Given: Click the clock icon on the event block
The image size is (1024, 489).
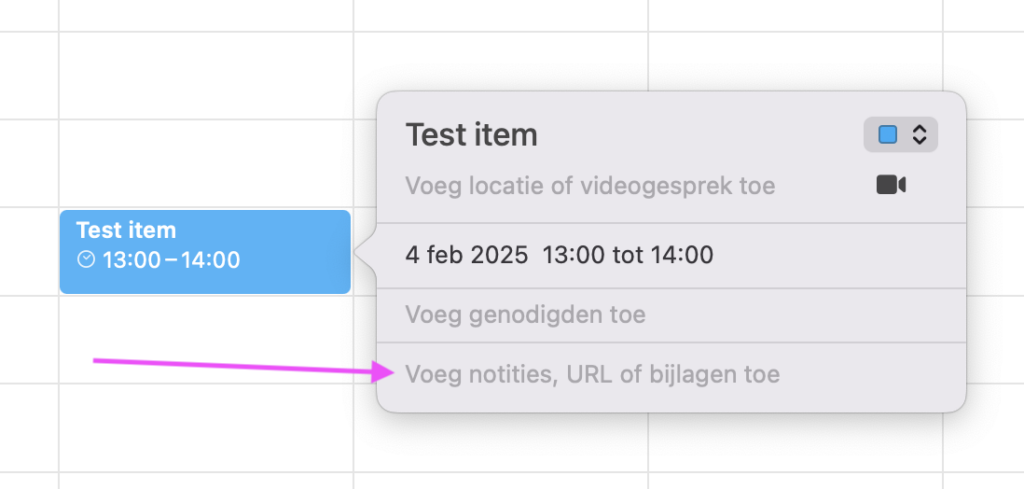Looking at the screenshot, I should click(x=87, y=260).
